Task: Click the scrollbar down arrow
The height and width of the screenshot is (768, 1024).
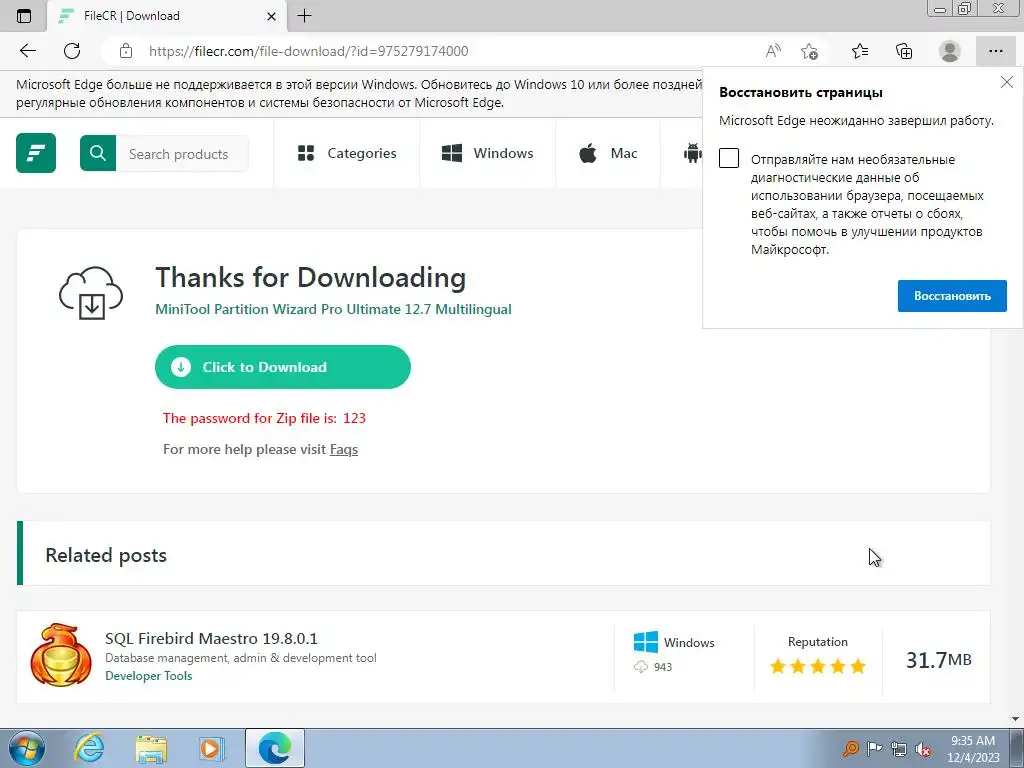Action: [1016, 719]
